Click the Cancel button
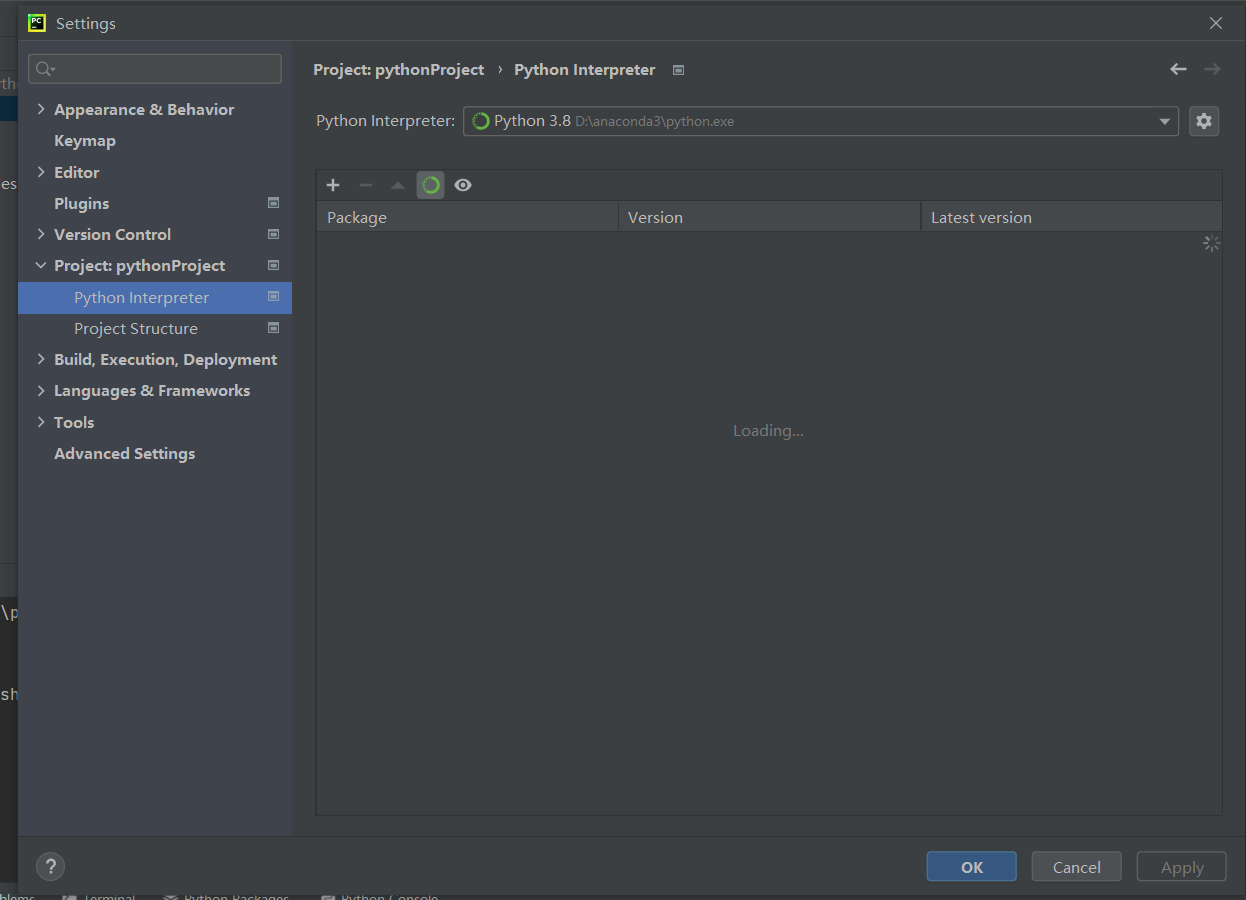Screen dimensions: 1246x900 click(1077, 867)
